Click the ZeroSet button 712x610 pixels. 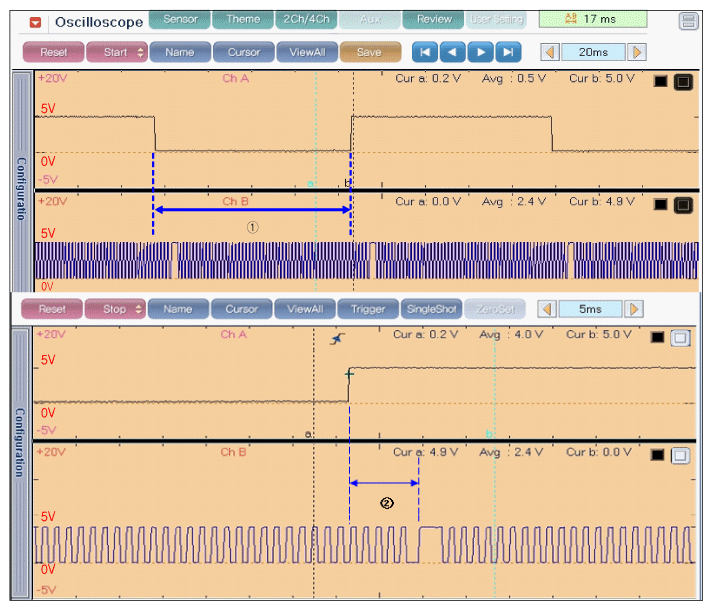click(495, 309)
